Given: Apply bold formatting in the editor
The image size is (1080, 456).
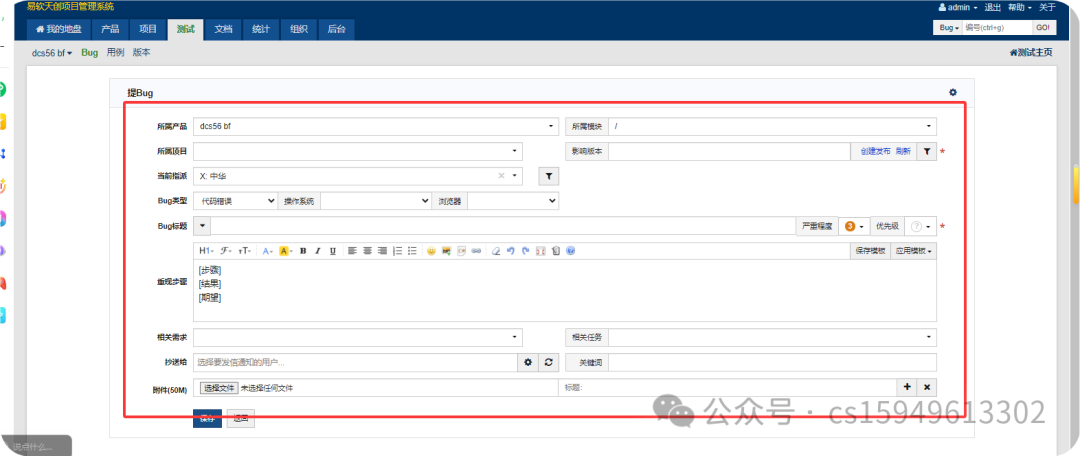Looking at the screenshot, I should pos(303,251).
